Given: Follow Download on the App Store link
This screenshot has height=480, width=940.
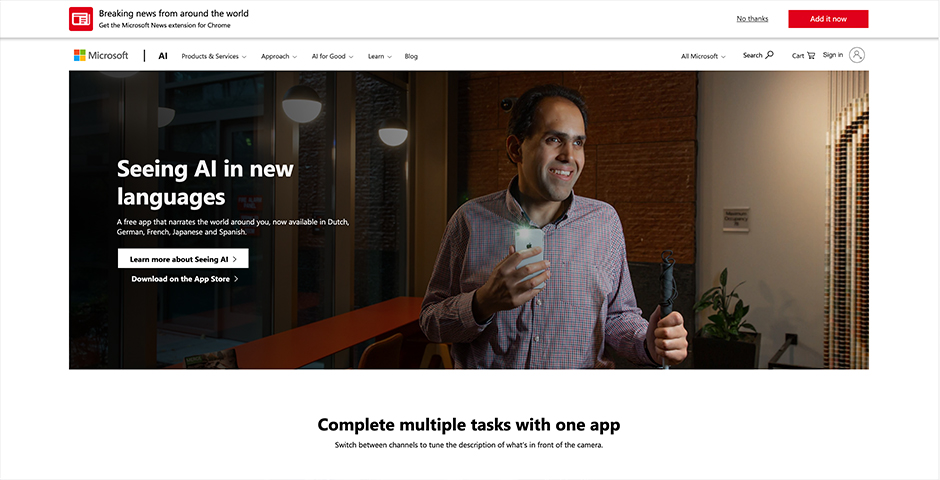Looking at the screenshot, I should [185, 279].
